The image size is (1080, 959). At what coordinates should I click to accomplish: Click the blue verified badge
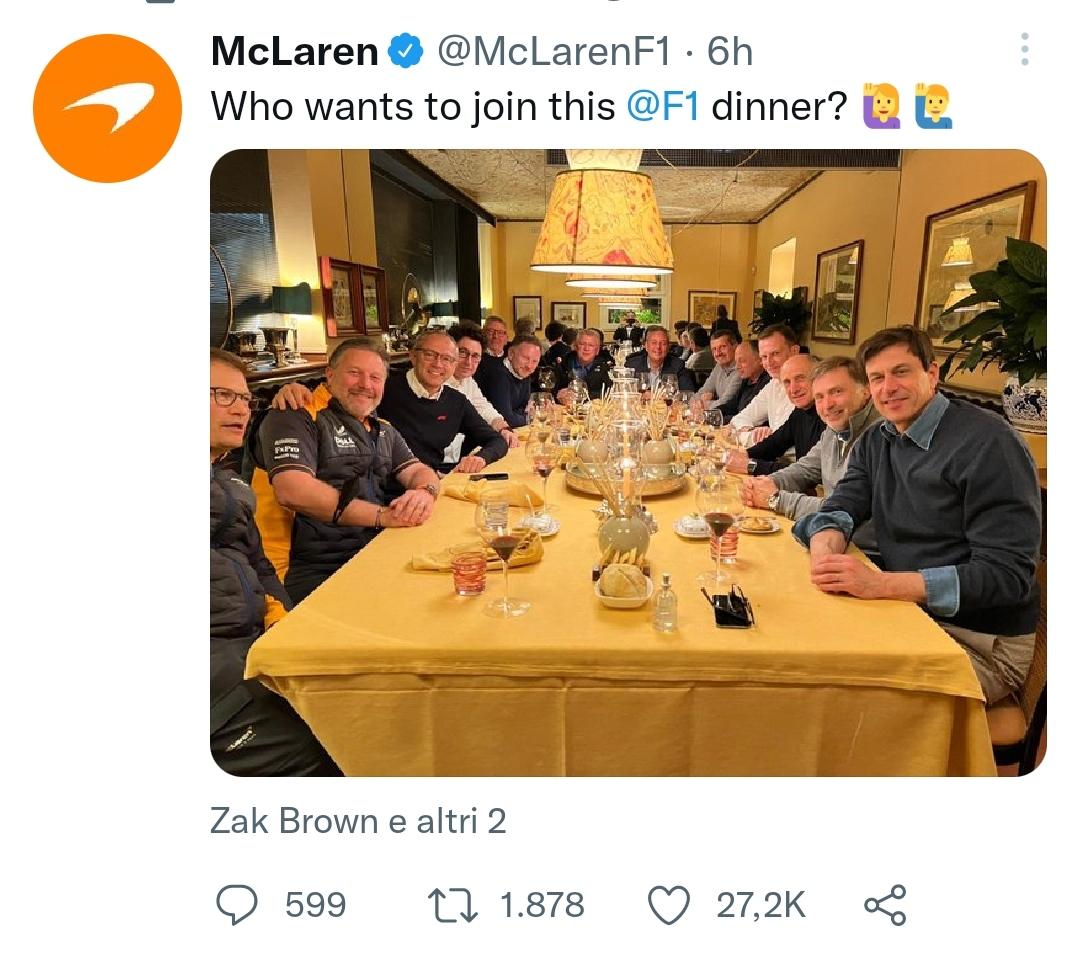tap(406, 51)
